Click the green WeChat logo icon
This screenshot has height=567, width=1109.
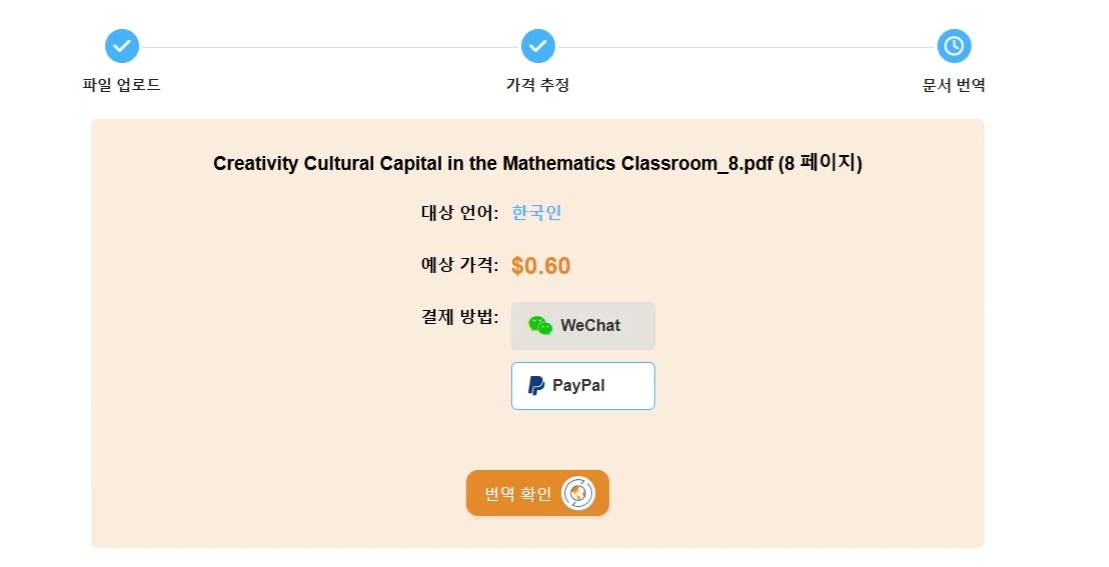click(x=540, y=325)
